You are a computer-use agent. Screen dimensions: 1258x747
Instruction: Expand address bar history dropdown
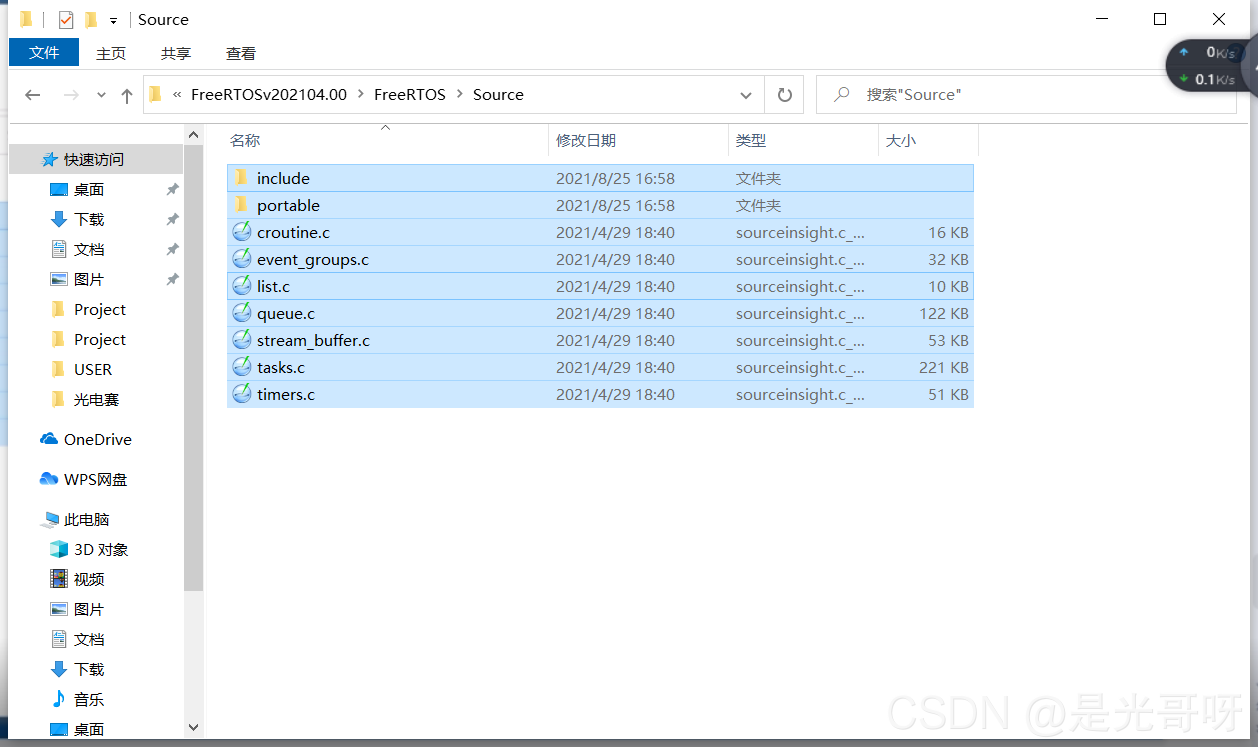click(x=746, y=95)
